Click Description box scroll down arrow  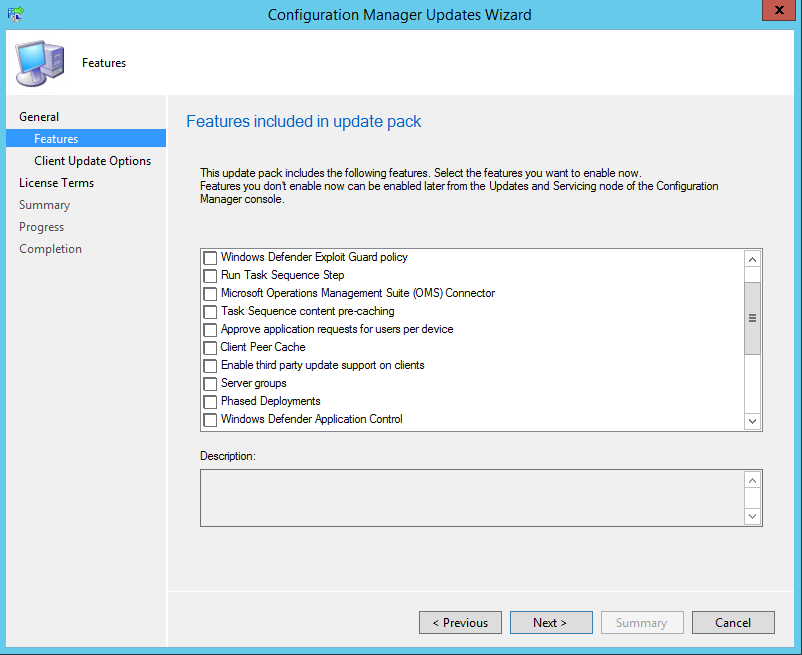coord(752,516)
